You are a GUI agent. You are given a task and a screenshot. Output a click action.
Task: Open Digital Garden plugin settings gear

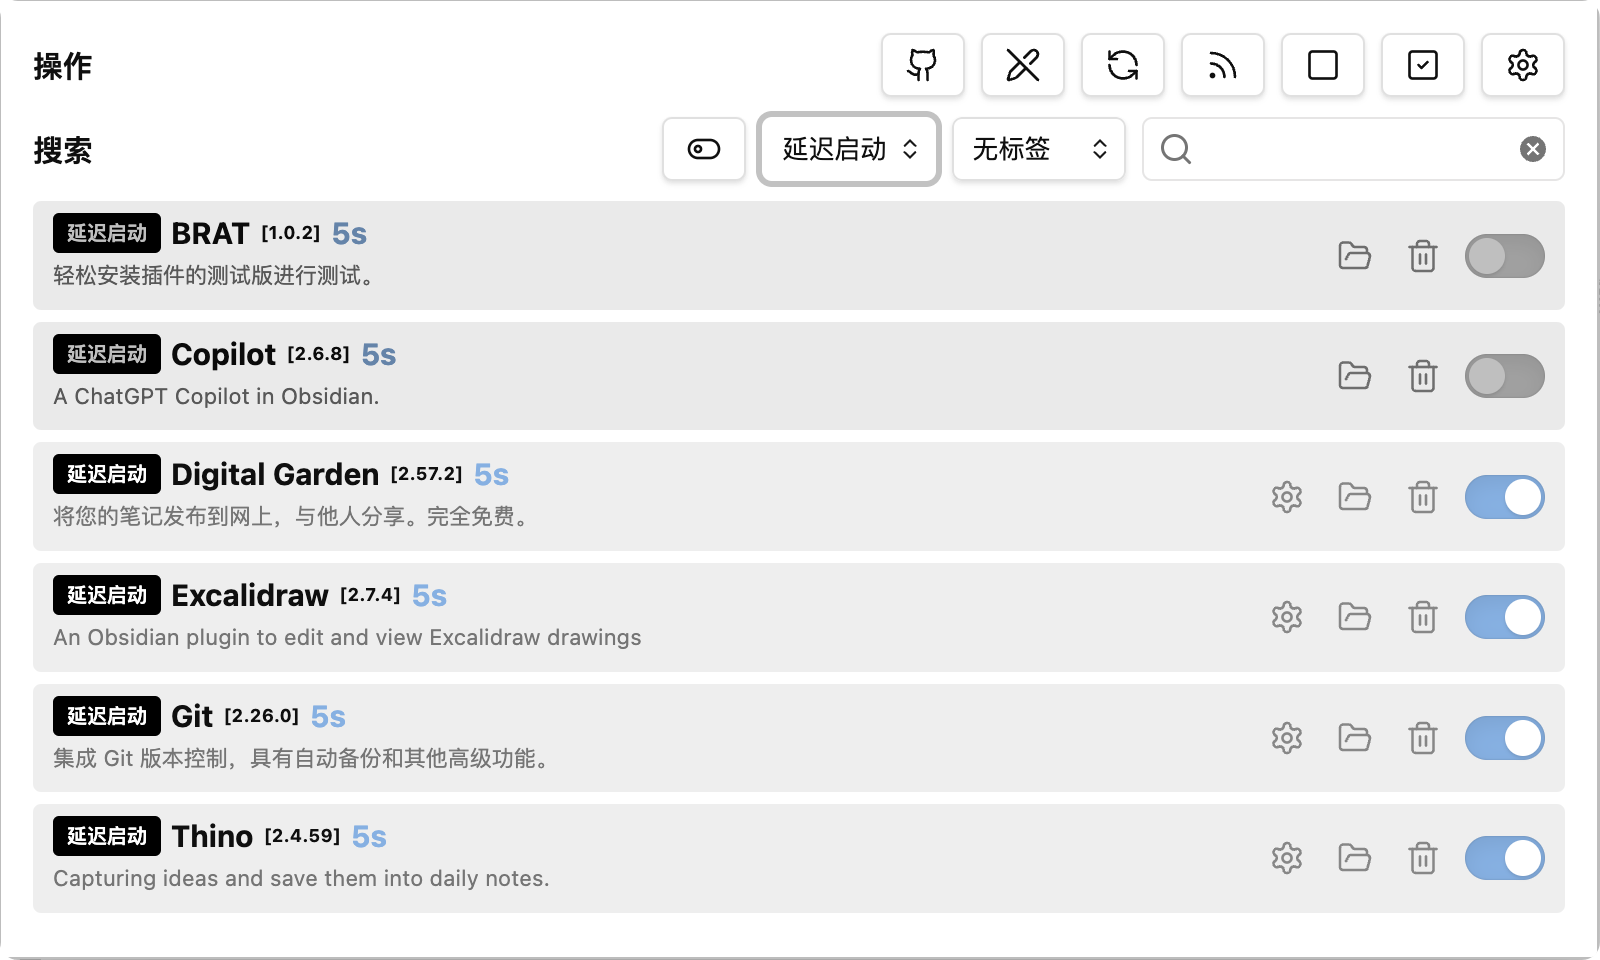point(1286,497)
